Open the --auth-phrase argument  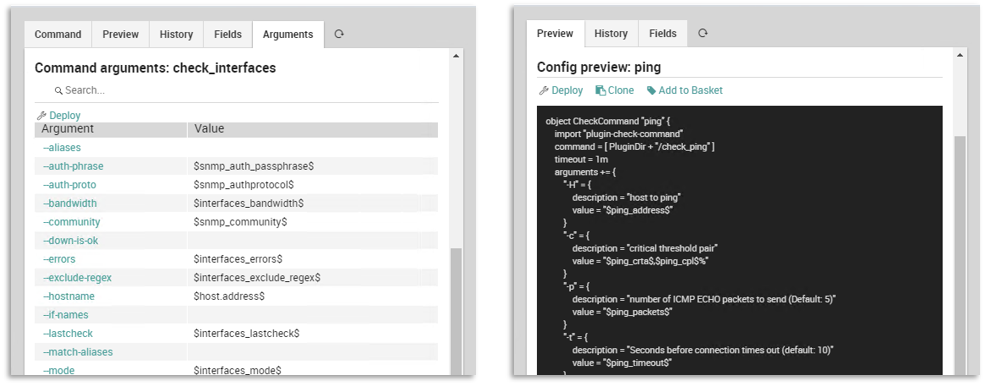(x=73, y=166)
